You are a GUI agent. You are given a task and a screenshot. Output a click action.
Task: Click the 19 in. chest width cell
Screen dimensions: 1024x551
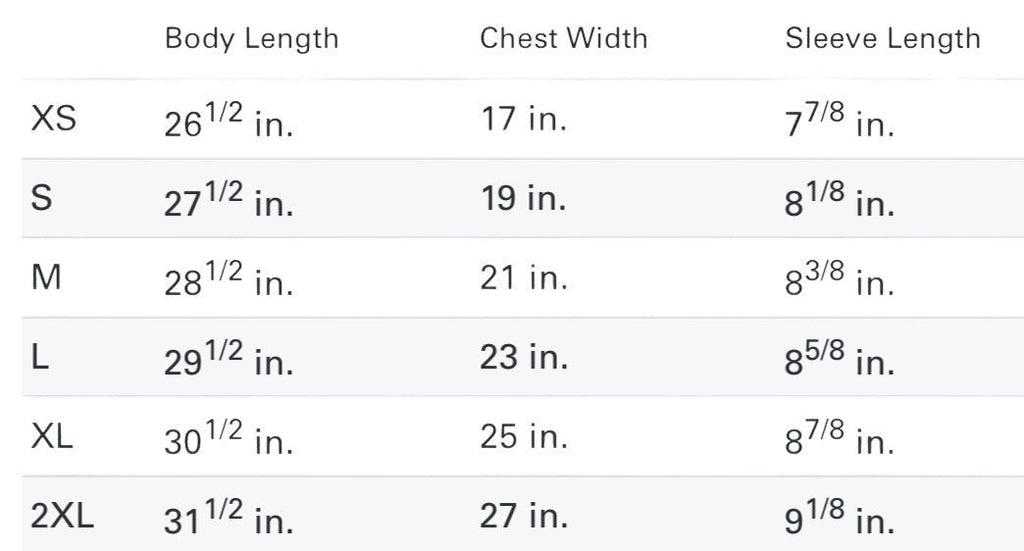(x=523, y=199)
